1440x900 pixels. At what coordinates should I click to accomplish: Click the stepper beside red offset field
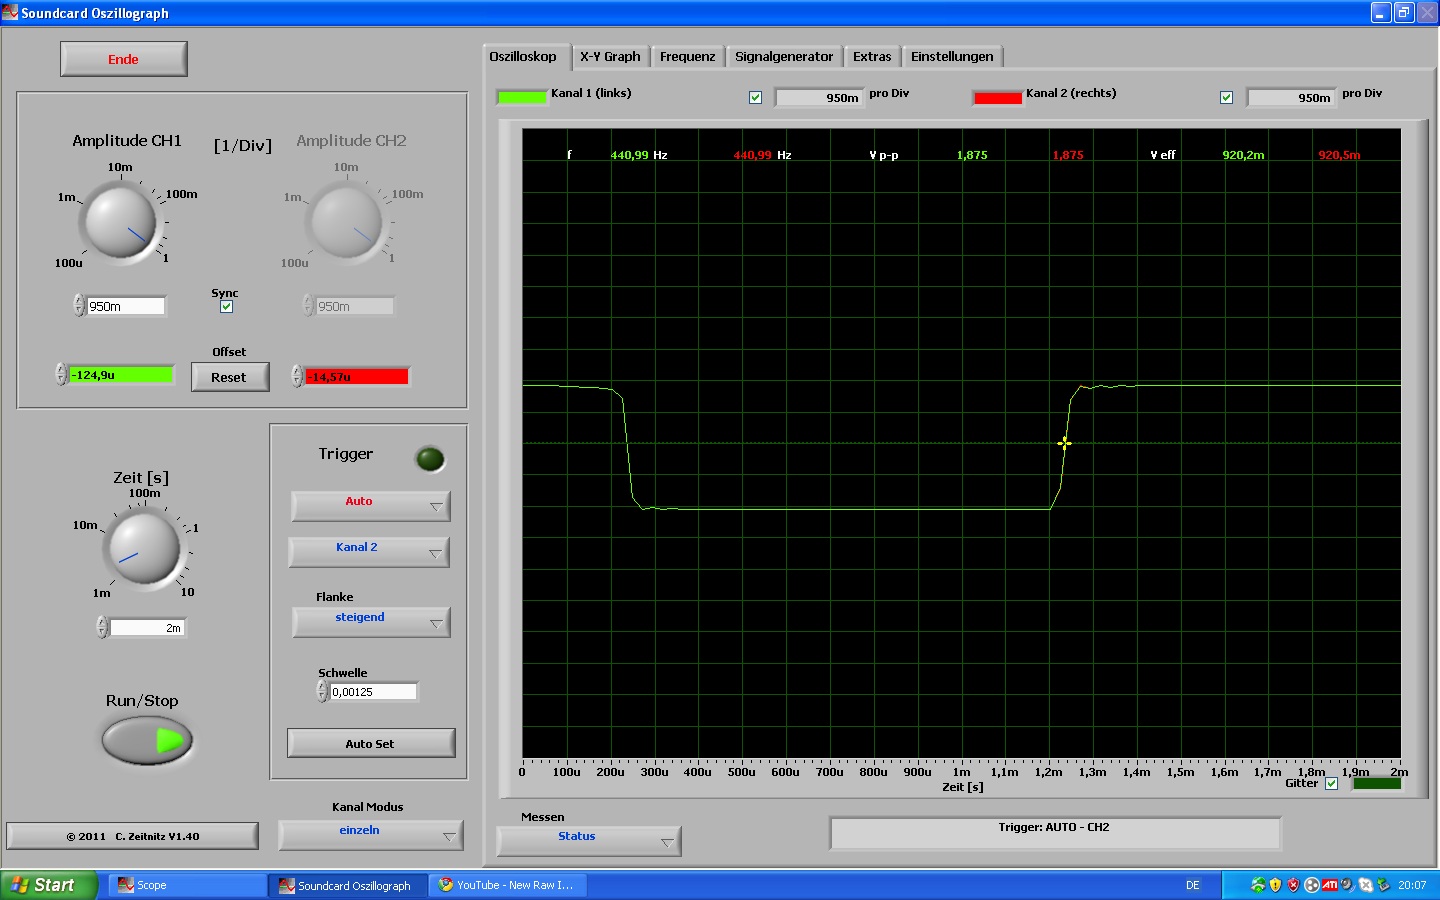[x=297, y=376]
